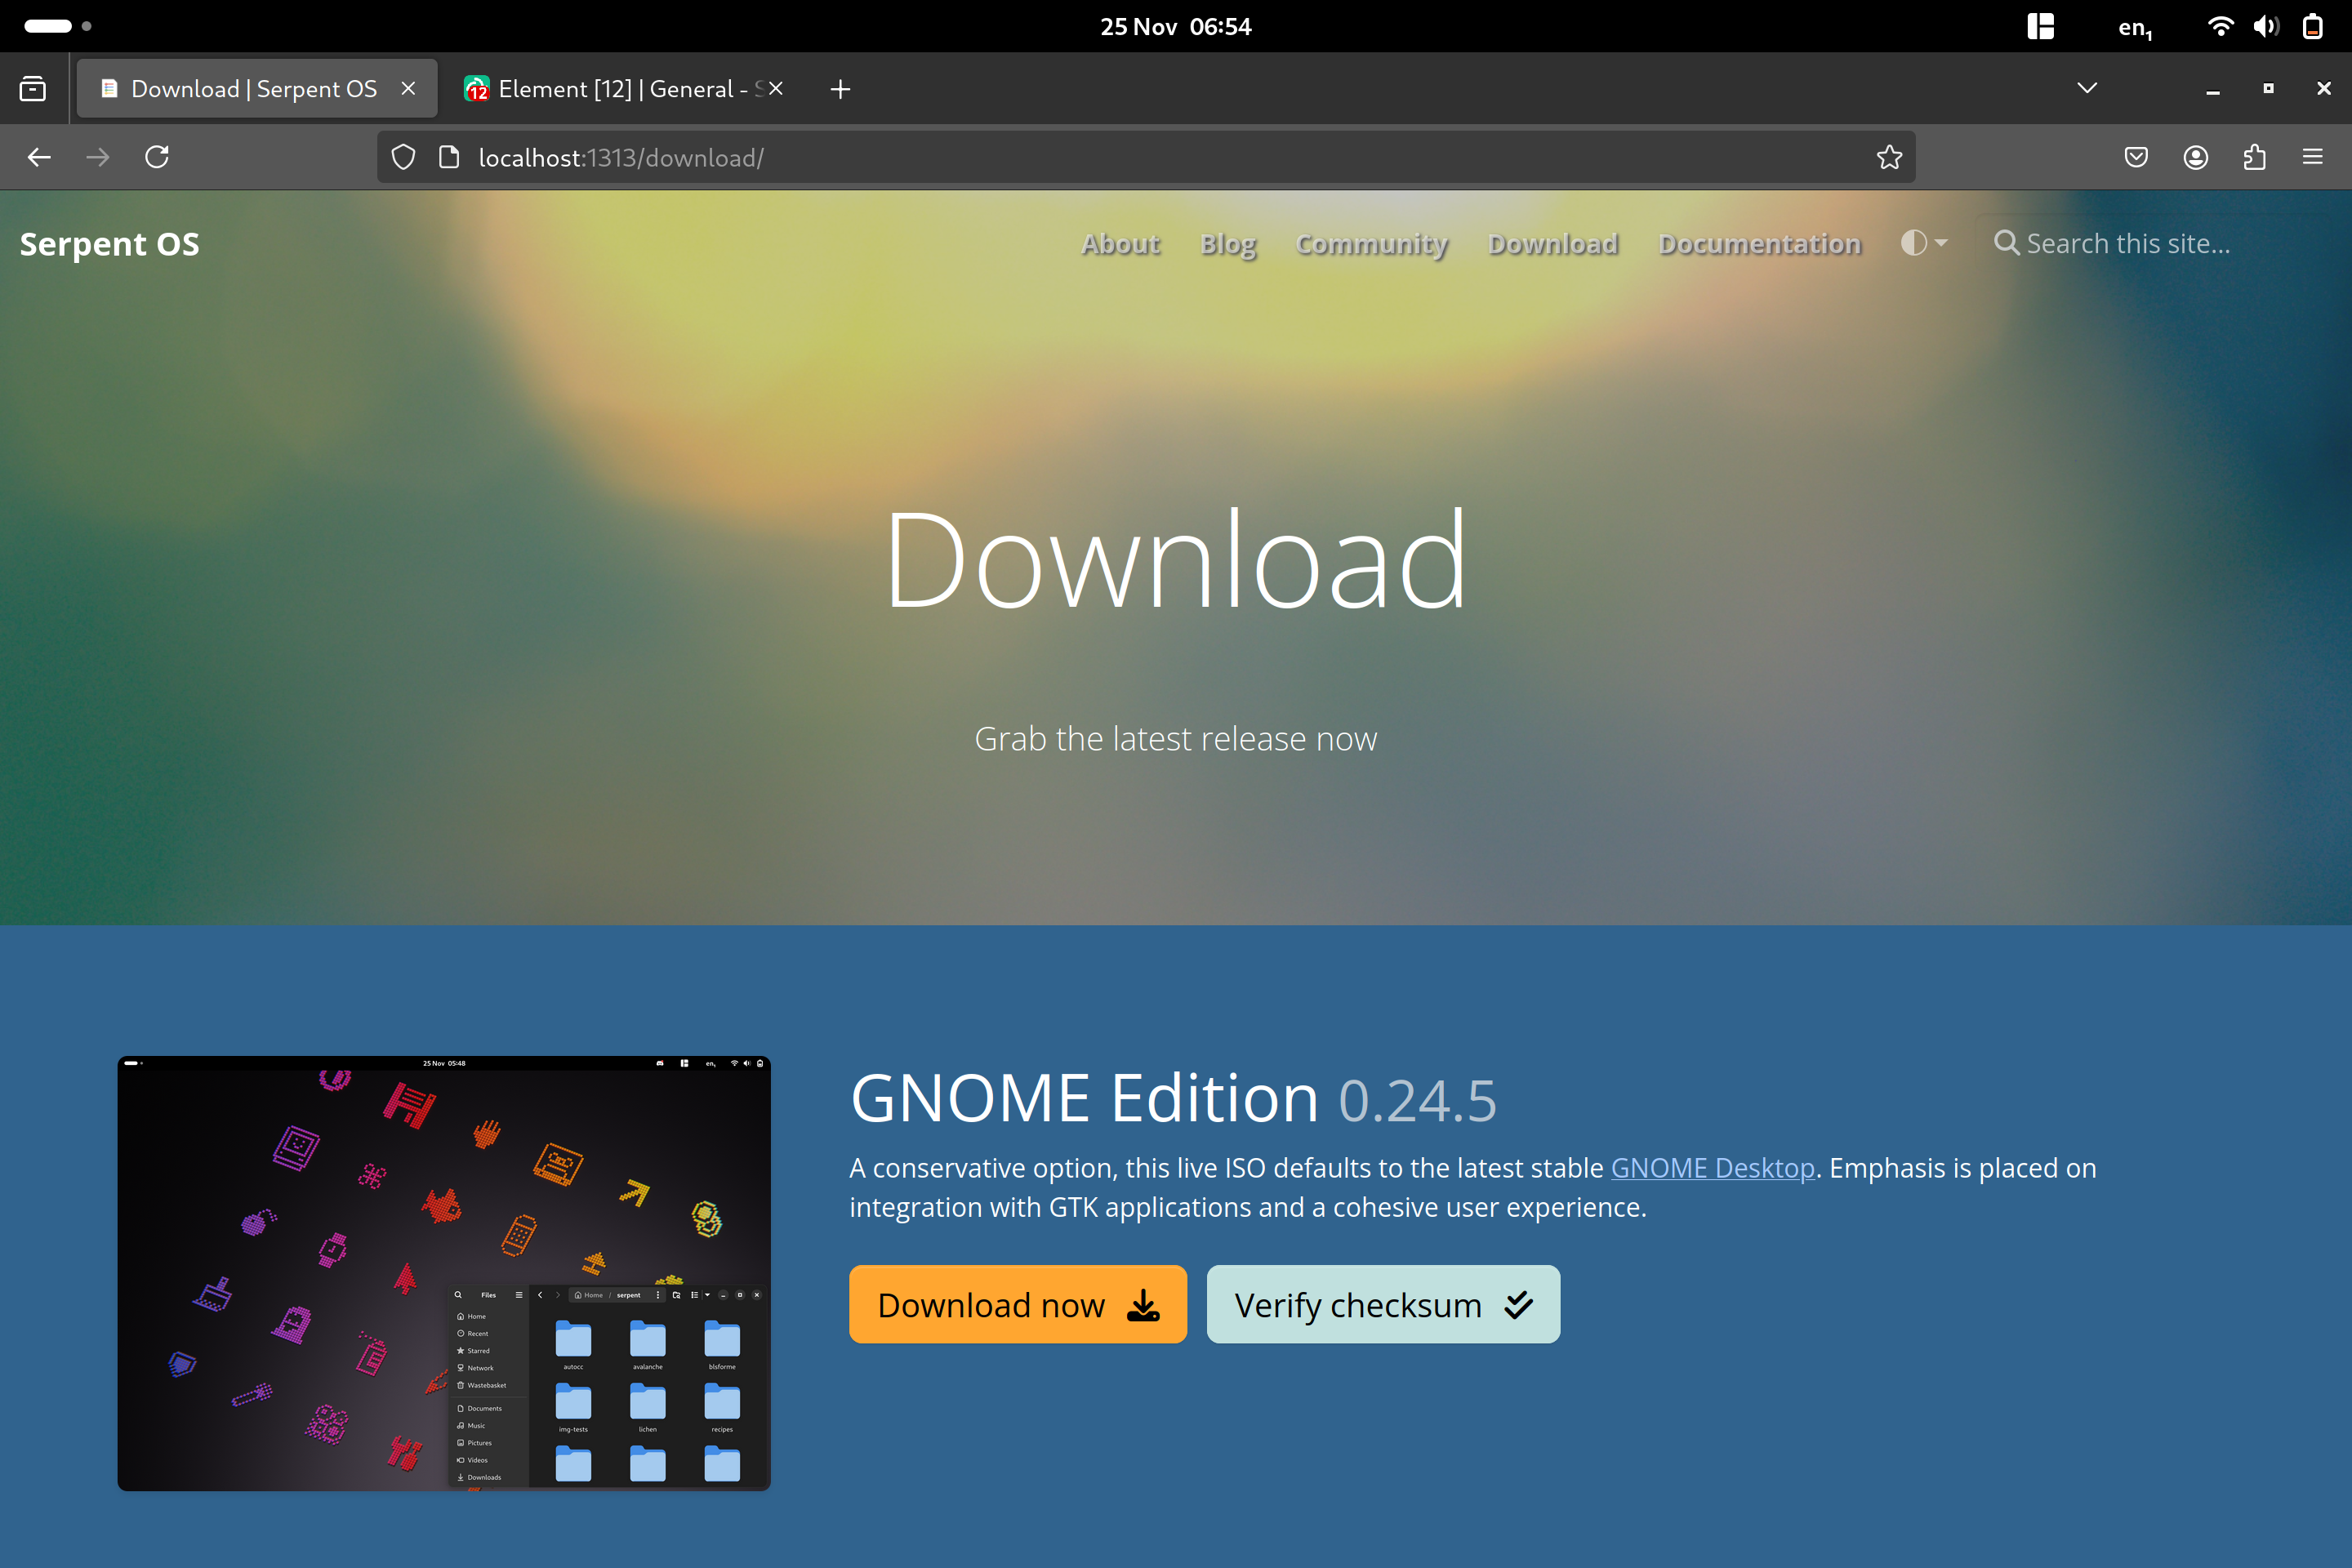The width and height of the screenshot is (2352, 1568).
Task: Click the Verify checksum button
Action: coord(1383,1304)
